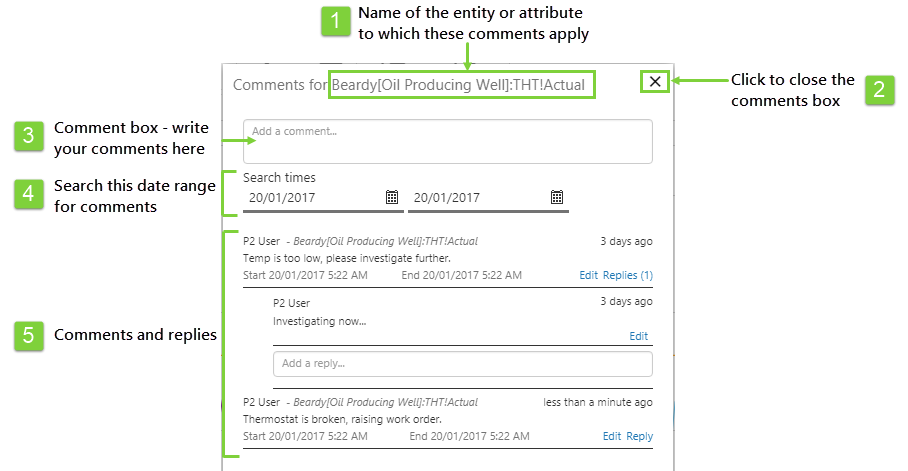Expand Replies (1) on first comment
908x471 pixels.
pos(628,275)
